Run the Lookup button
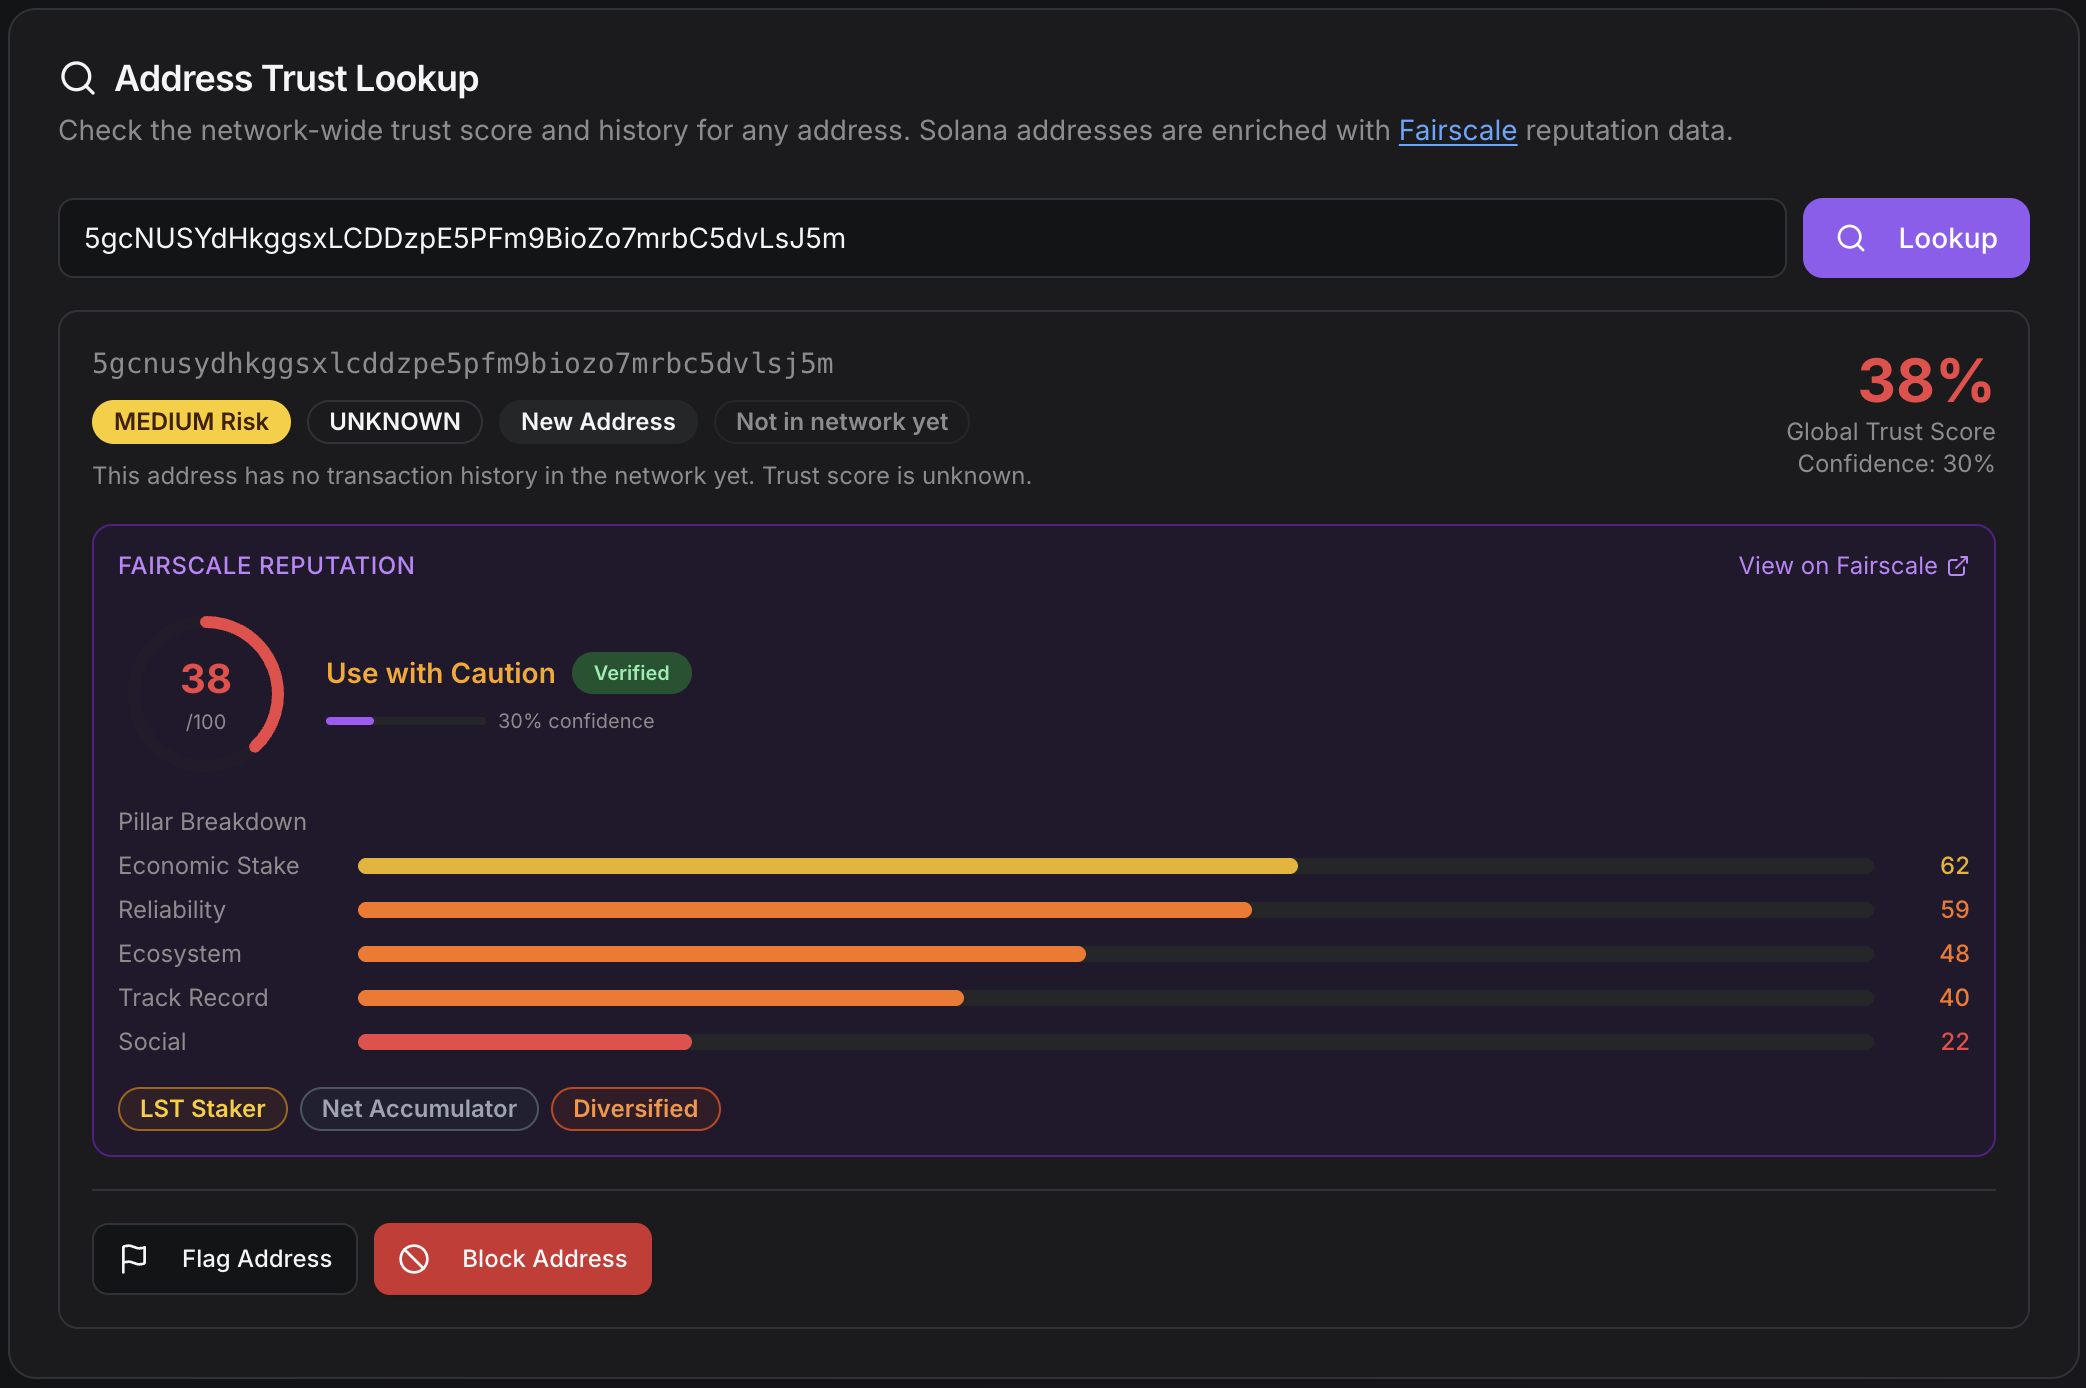The image size is (2086, 1388). (1916, 238)
